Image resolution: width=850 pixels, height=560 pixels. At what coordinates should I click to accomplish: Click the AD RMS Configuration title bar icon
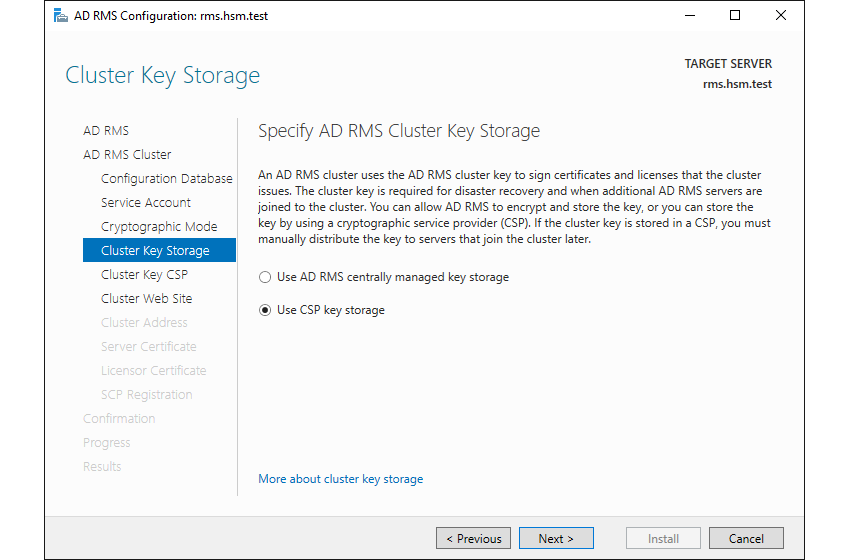61,16
